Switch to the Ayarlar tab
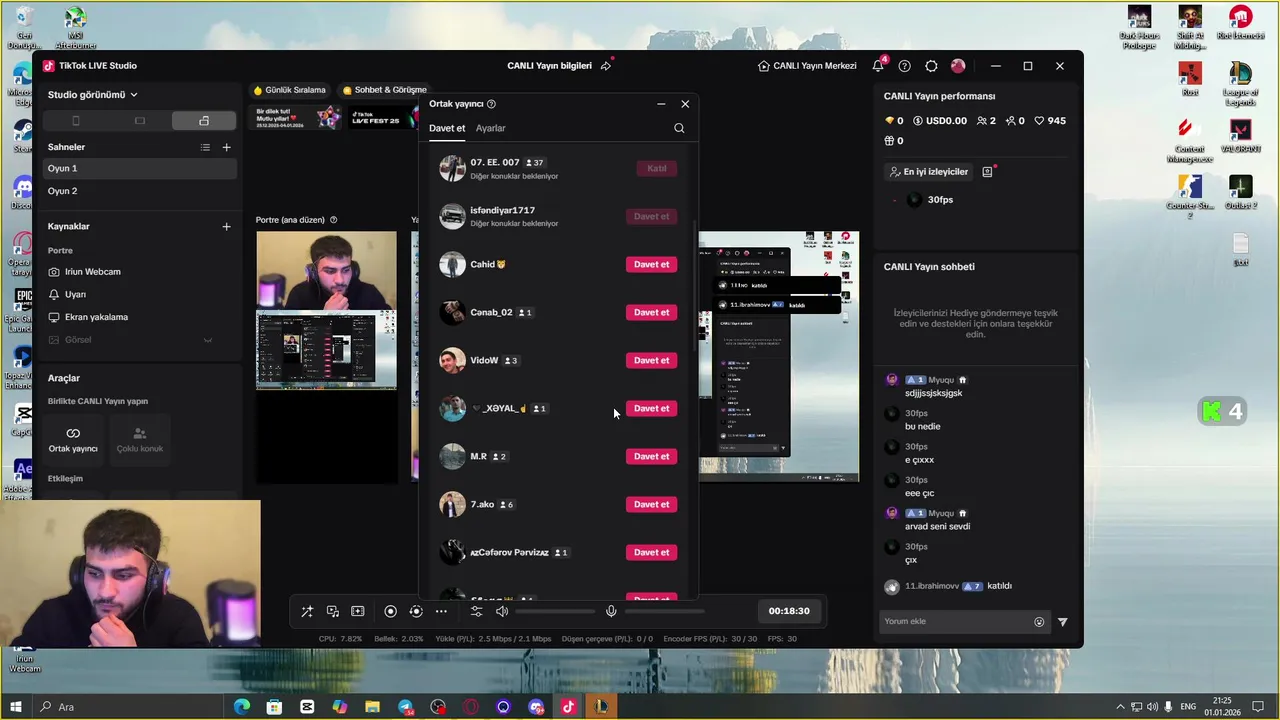Image resolution: width=1280 pixels, height=720 pixels. click(490, 128)
